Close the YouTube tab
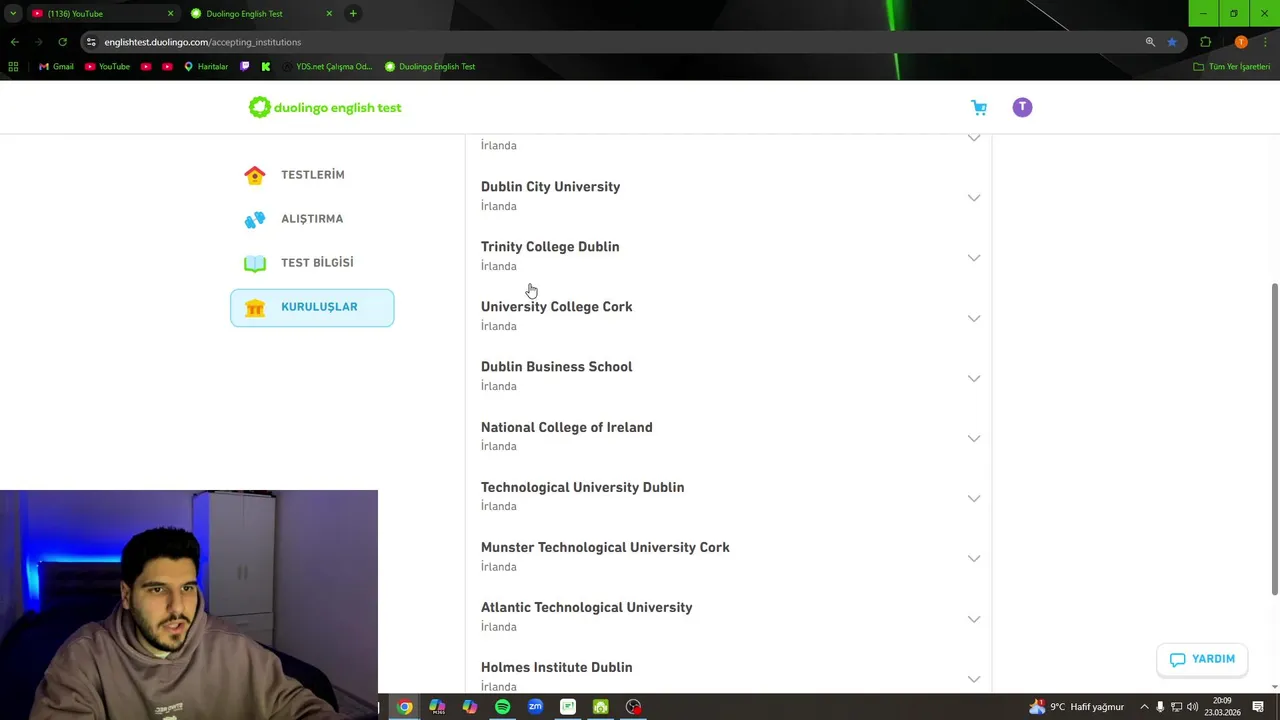1280x720 pixels. click(170, 14)
